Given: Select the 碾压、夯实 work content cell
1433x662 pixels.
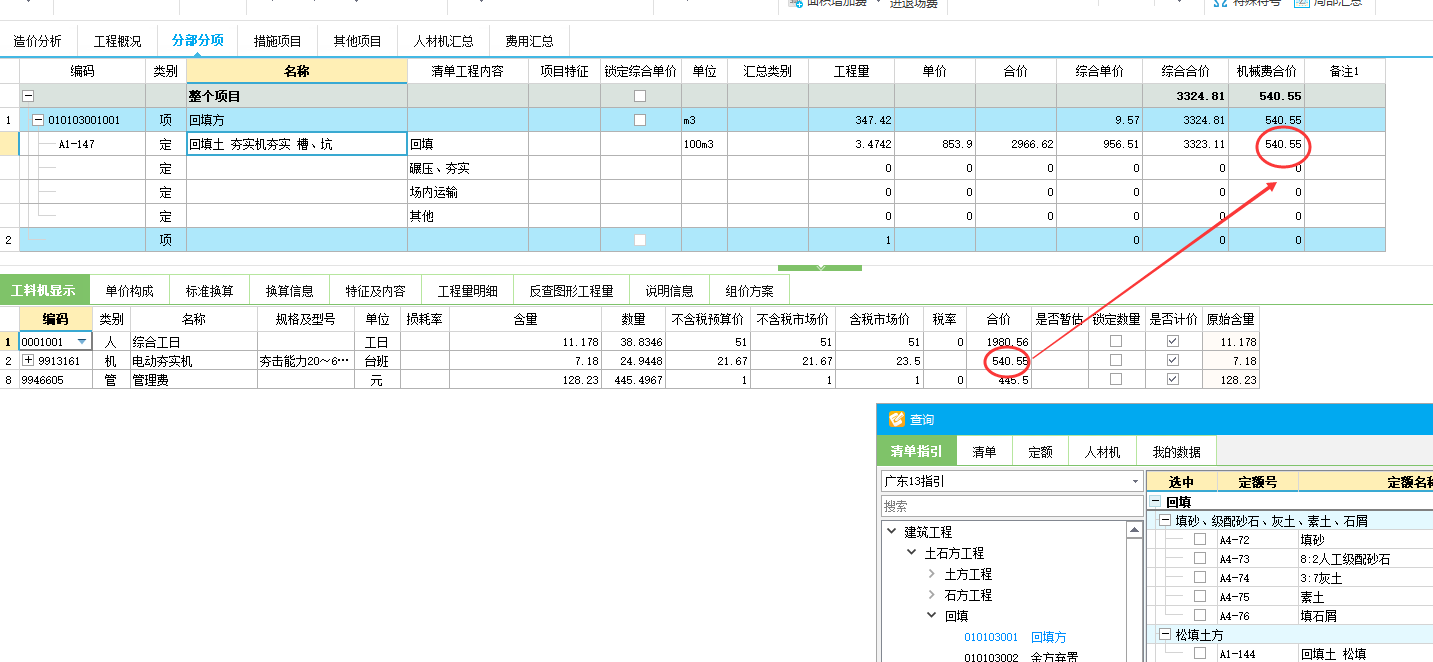Looking at the screenshot, I should (468, 168).
